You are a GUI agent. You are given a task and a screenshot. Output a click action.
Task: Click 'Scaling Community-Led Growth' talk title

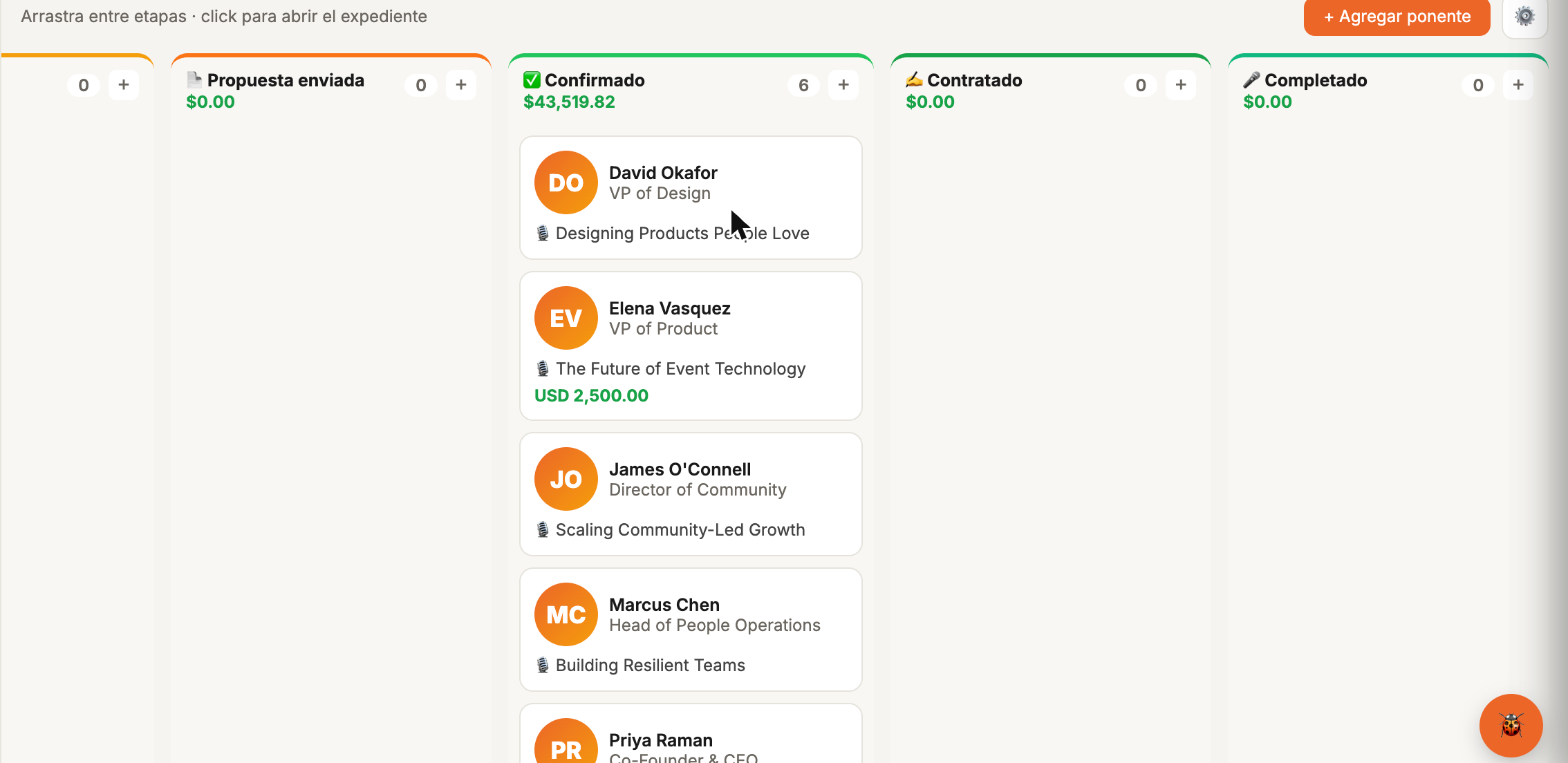point(680,530)
